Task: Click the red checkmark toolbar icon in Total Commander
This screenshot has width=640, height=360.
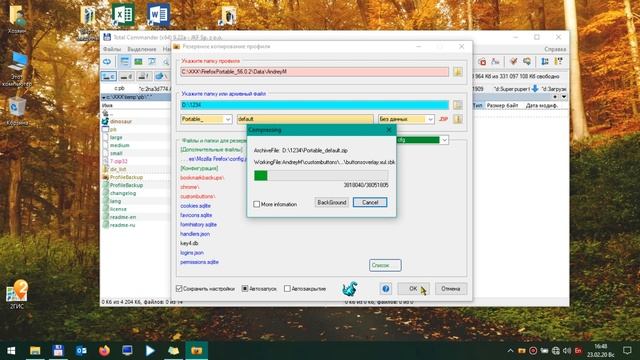Action: coord(513,62)
